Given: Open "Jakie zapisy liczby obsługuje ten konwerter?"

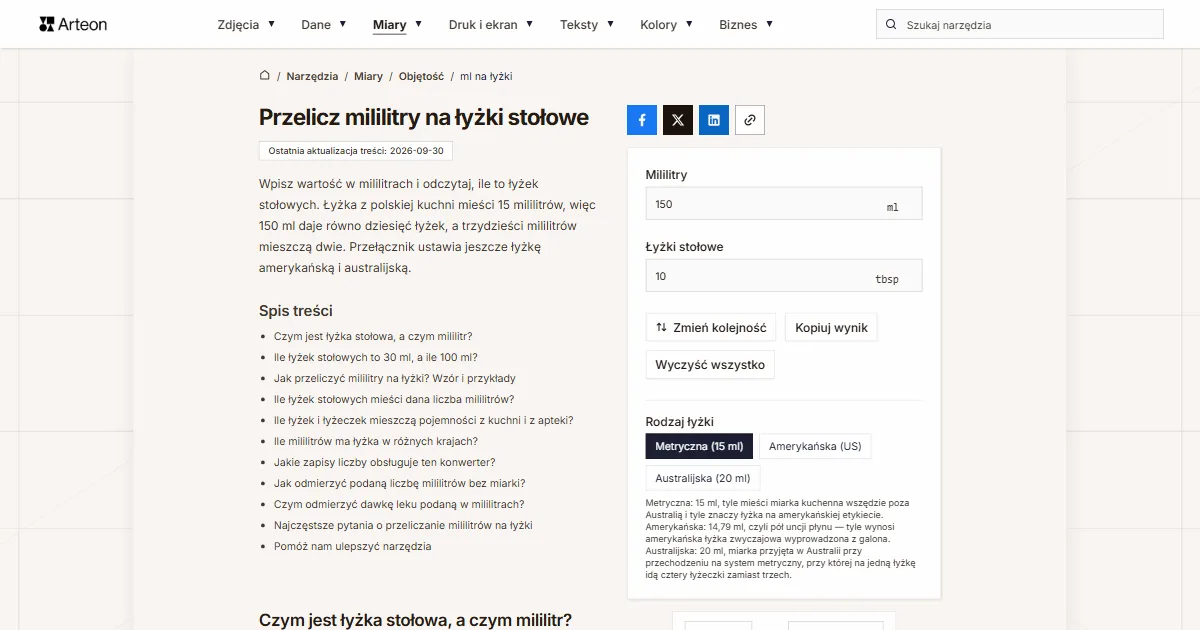Looking at the screenshot, I should (385, 462).
